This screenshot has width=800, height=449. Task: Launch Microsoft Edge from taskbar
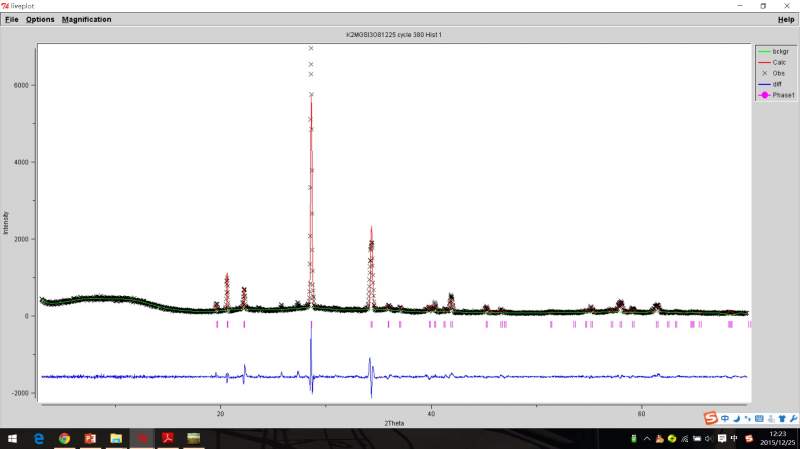tap(39, 438)
